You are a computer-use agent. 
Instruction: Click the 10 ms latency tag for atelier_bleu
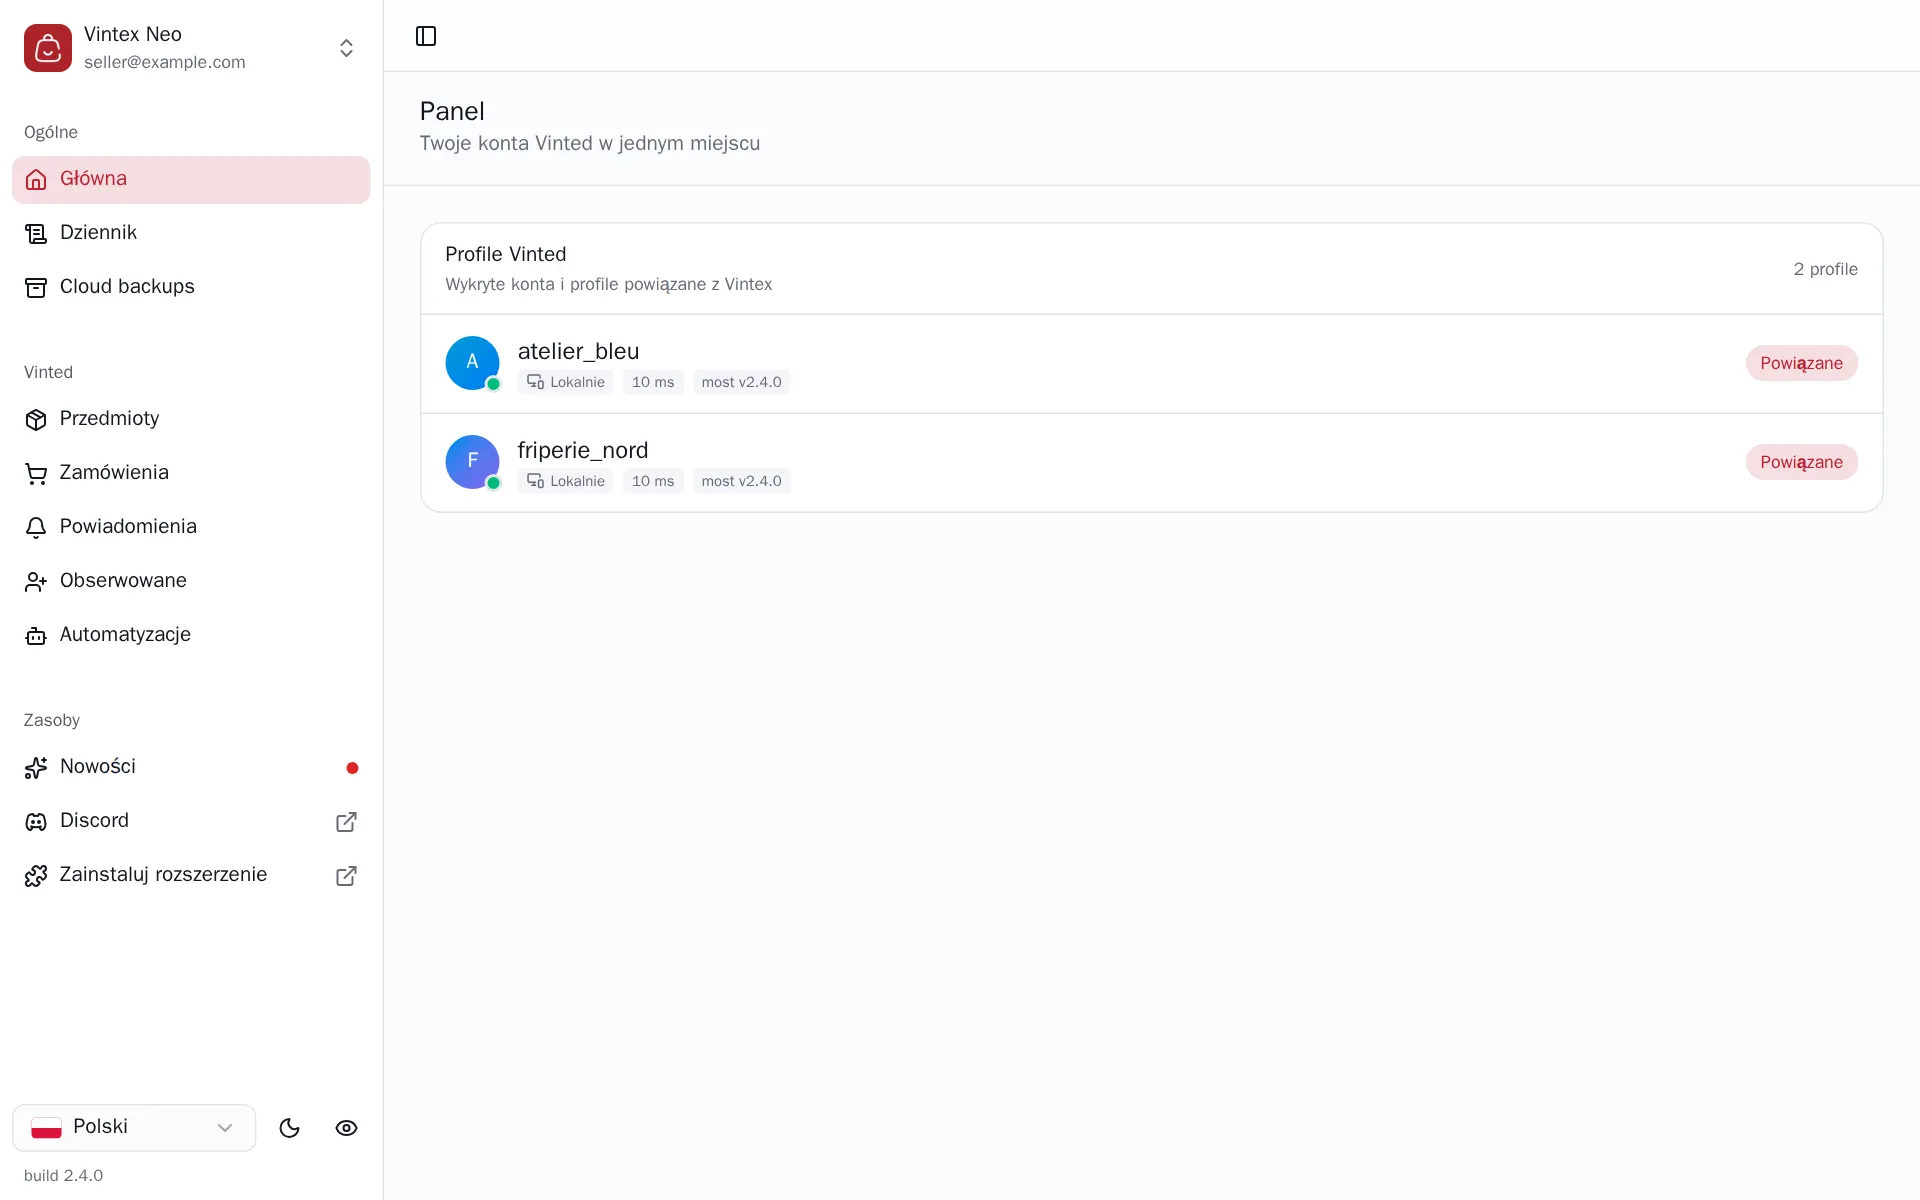click(x=653, y=382)
